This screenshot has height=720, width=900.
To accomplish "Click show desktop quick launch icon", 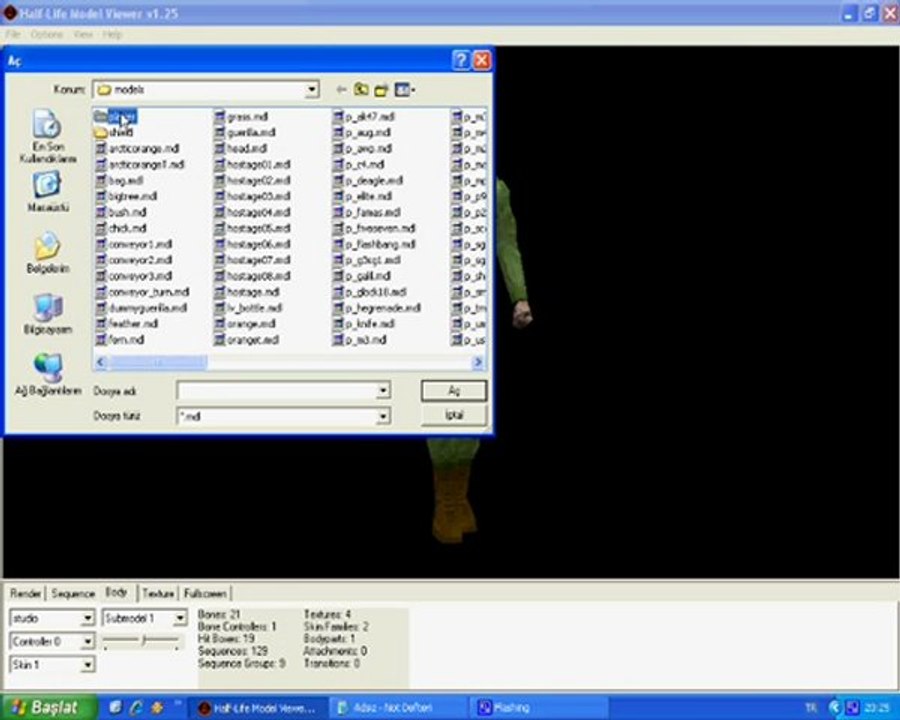I will 115,707.
